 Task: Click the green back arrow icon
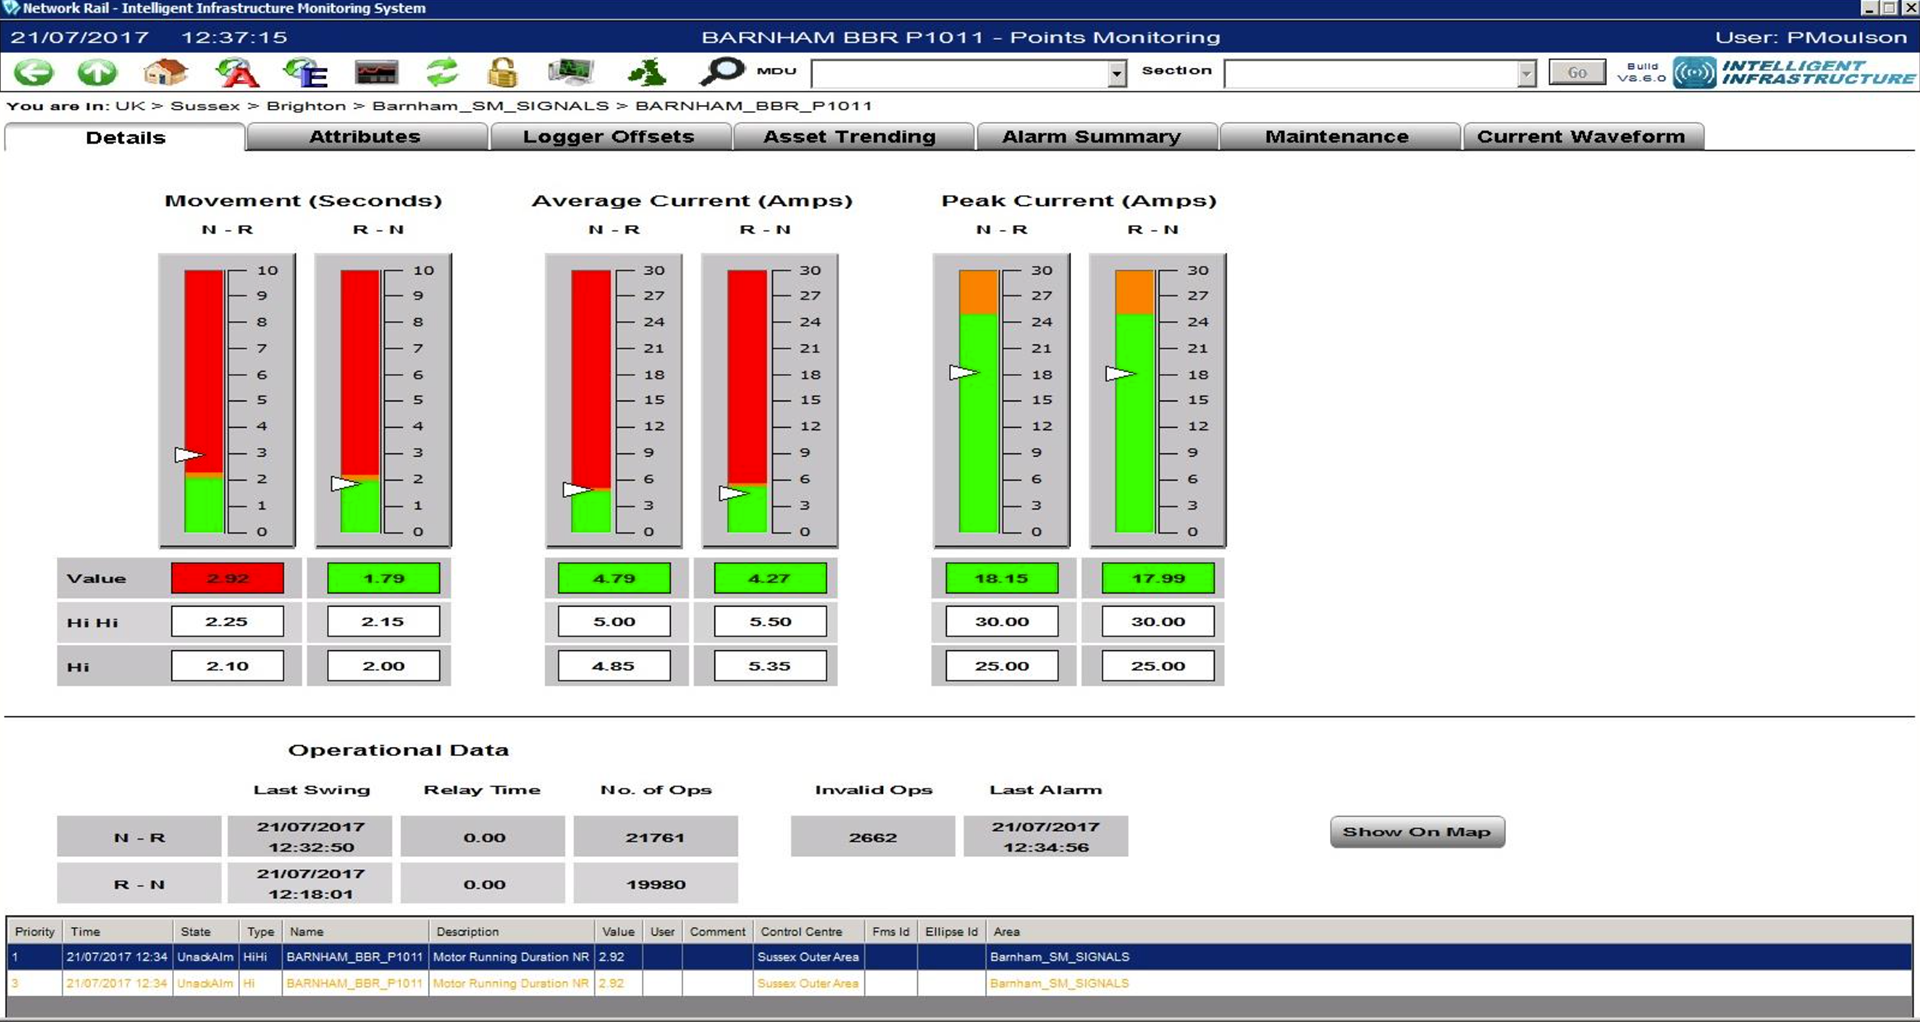point(33,72)
